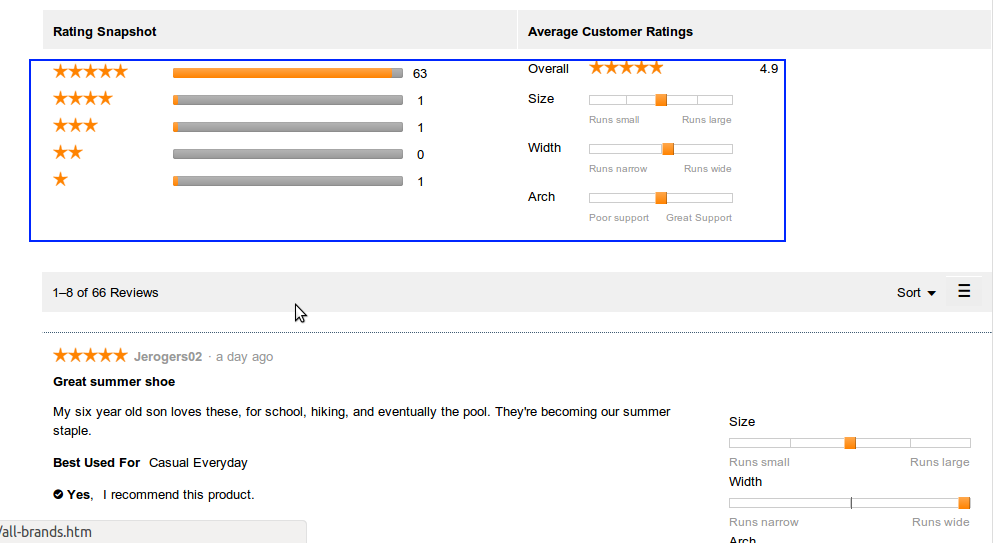Click the five-star rating filter row stars

click(90, 72)
